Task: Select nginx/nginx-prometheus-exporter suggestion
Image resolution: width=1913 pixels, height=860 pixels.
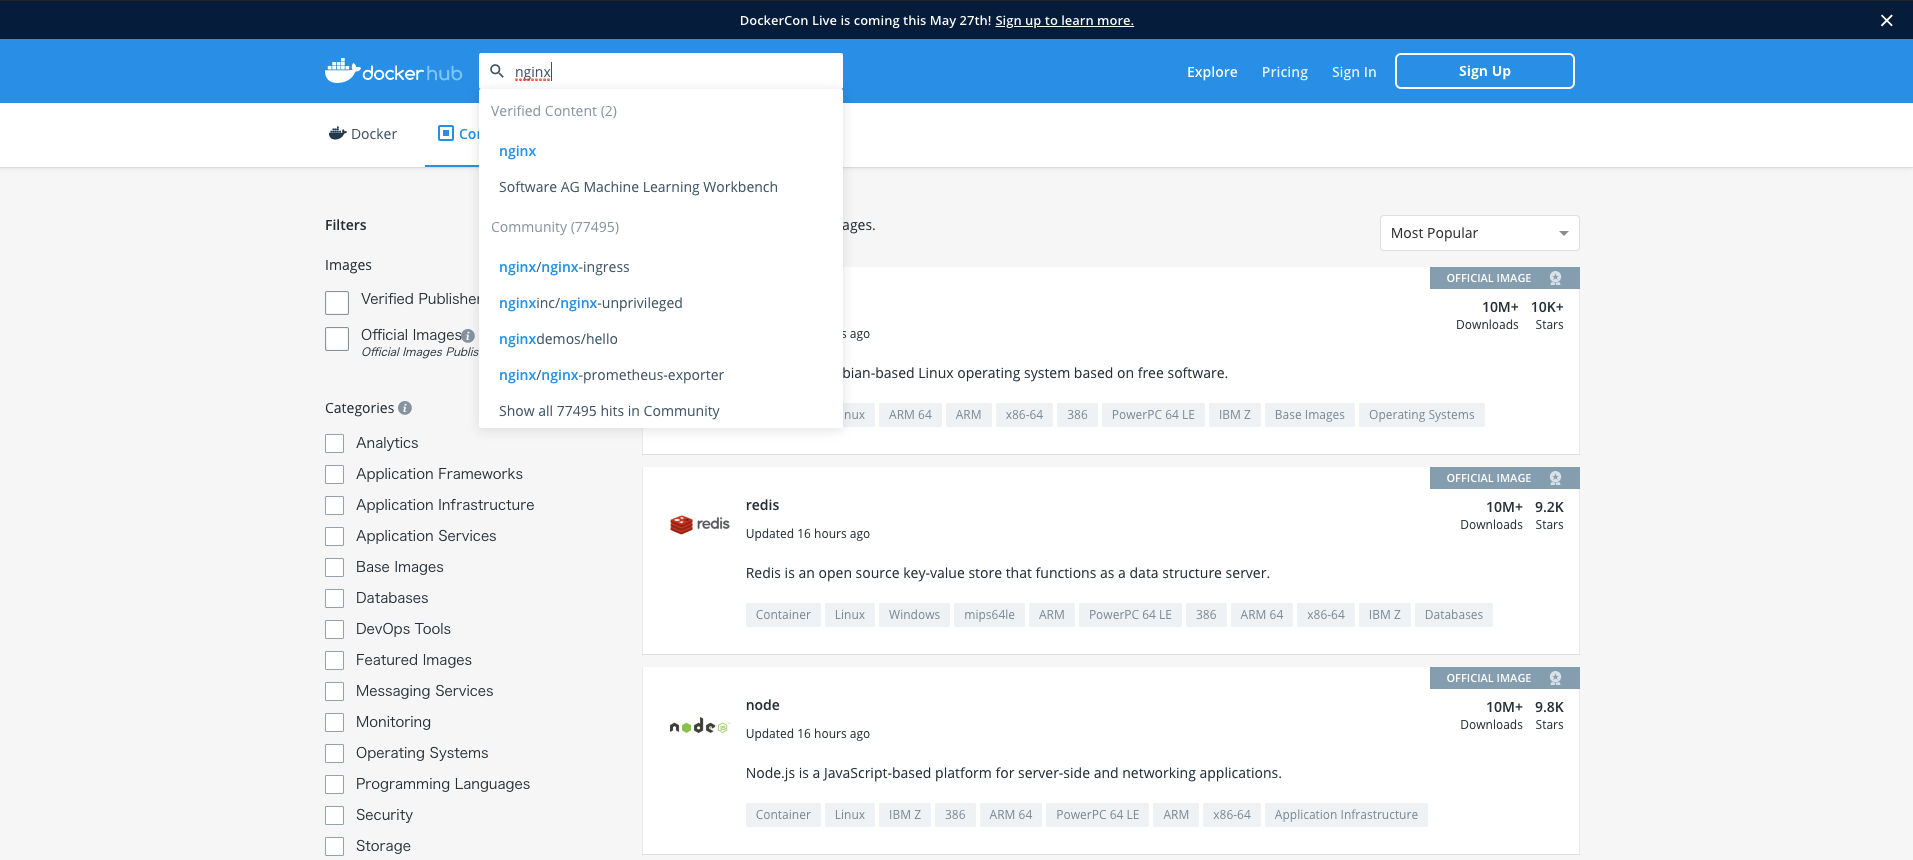Action: (x=661, y=375)
